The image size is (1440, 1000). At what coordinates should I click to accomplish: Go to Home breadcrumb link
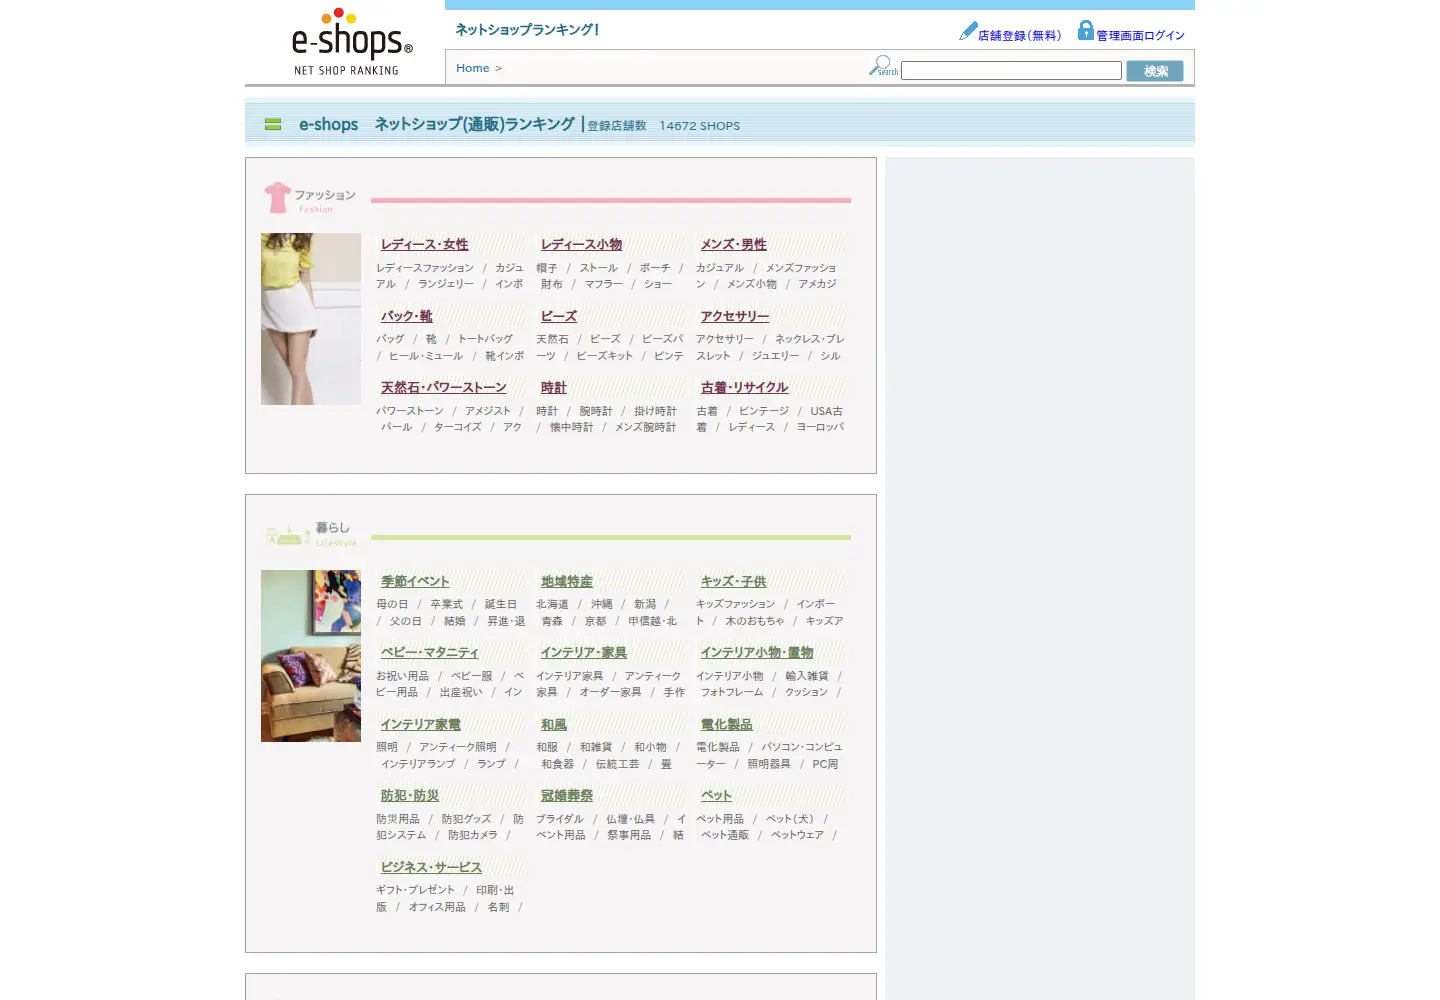tap(473, 68)
